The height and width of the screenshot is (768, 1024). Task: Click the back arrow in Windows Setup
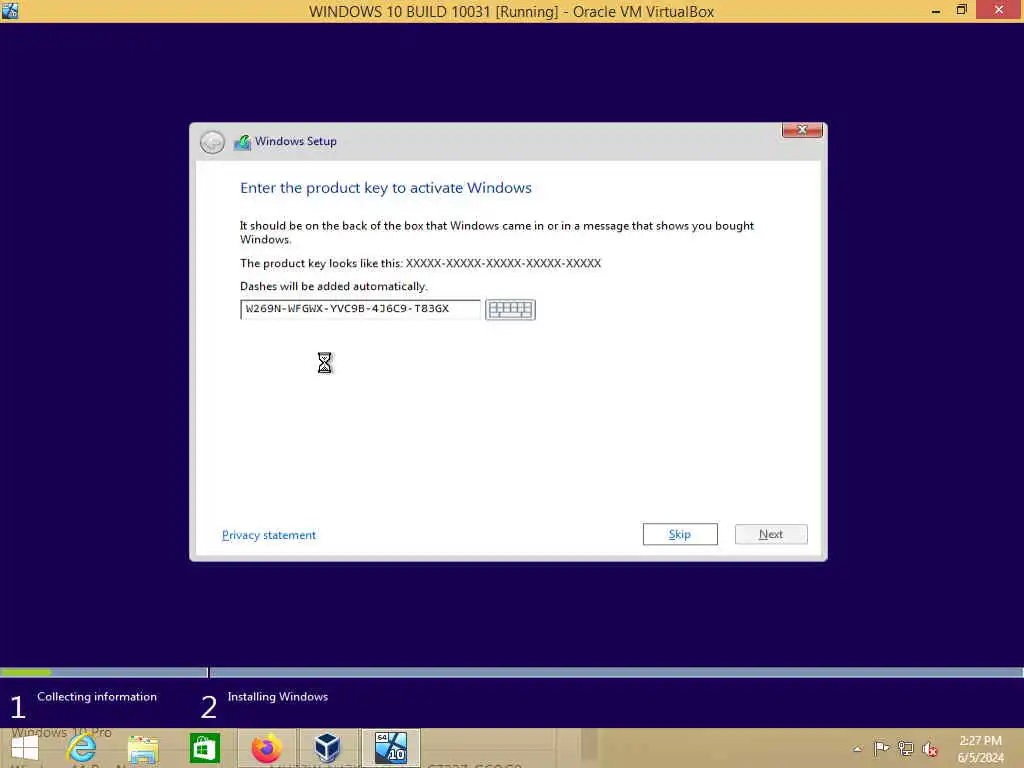pyautogui.click(x=212, y=142)
